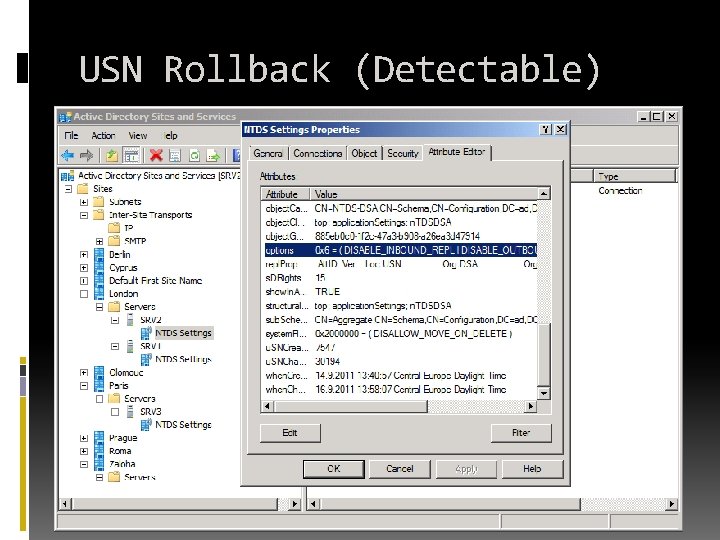Click the SMTP folder icon
The image size is (720, 540).
[114, 241]
